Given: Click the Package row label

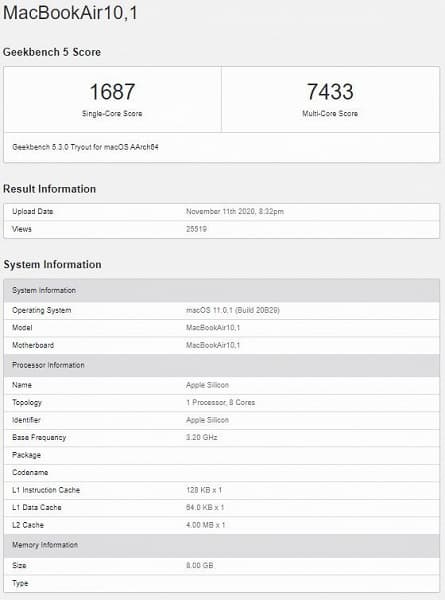Looking at the screenshot, I should [26, 455].
